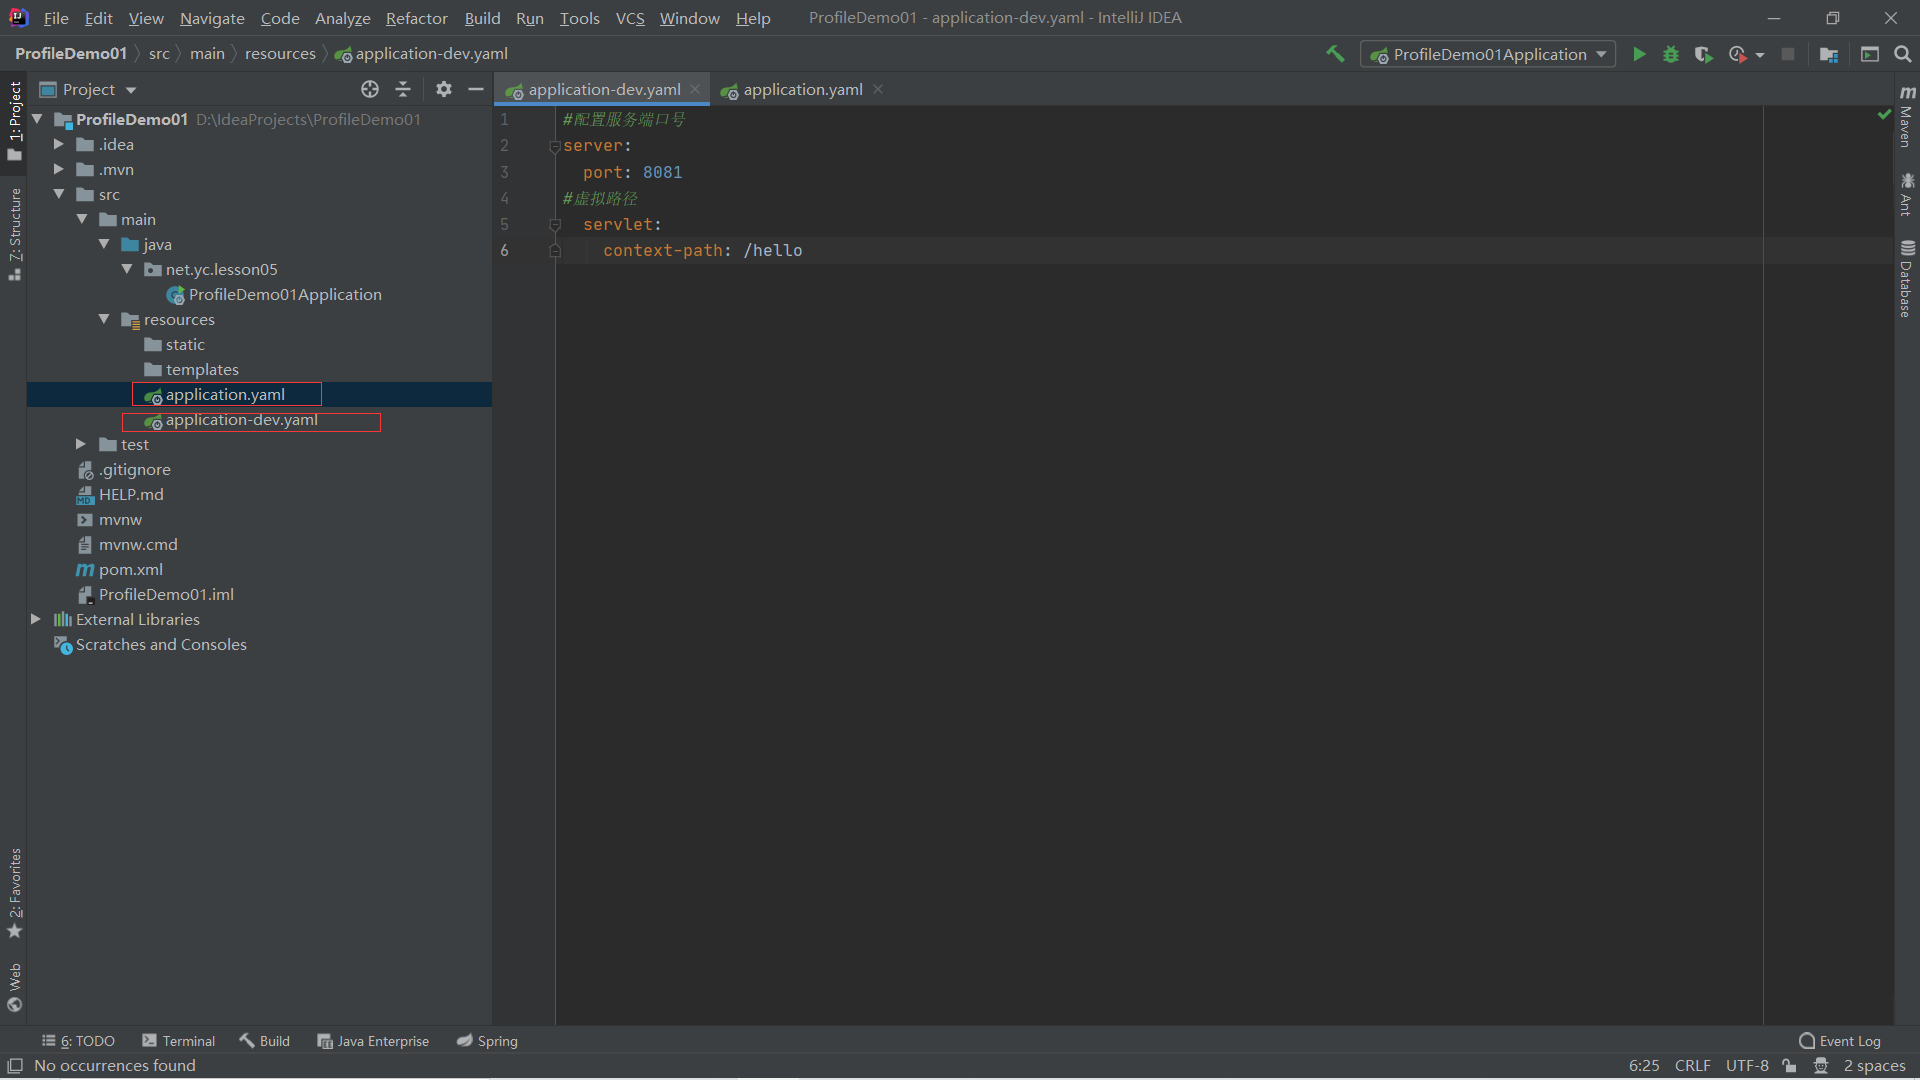The height and width of the screenshot is (1080, 1920).
Task: Click the Collapse All icon in Project panel
Action: [403, 90]
